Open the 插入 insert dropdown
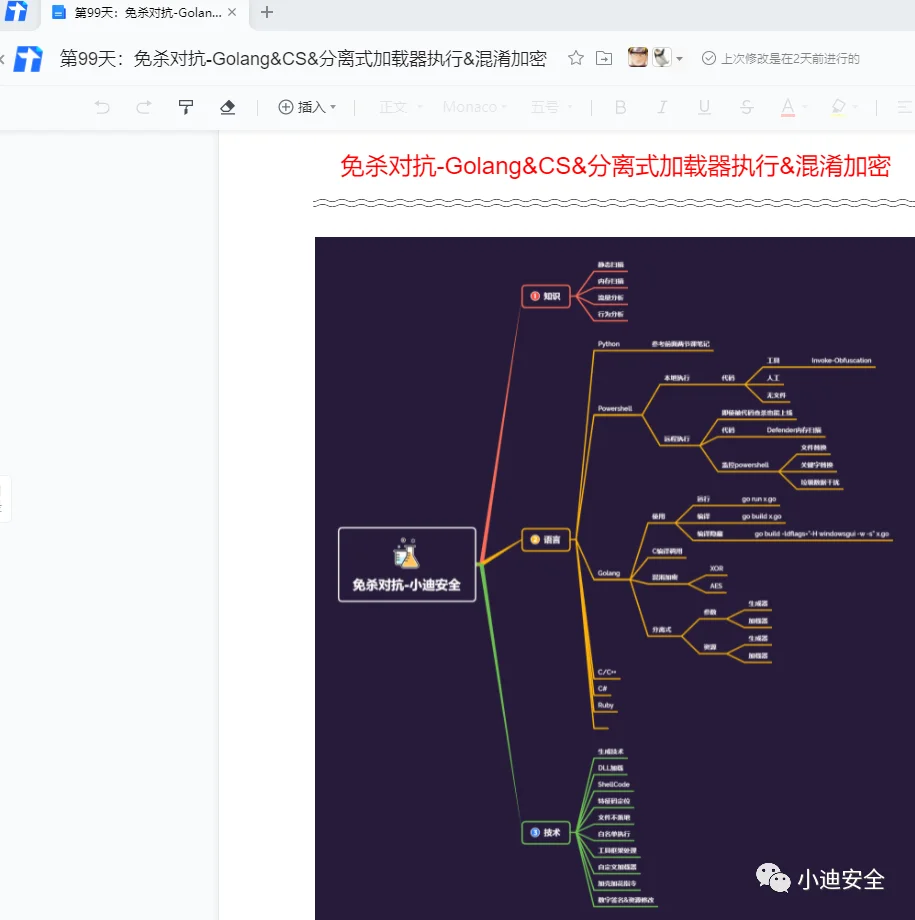The image size is (915, 920). 307,107
